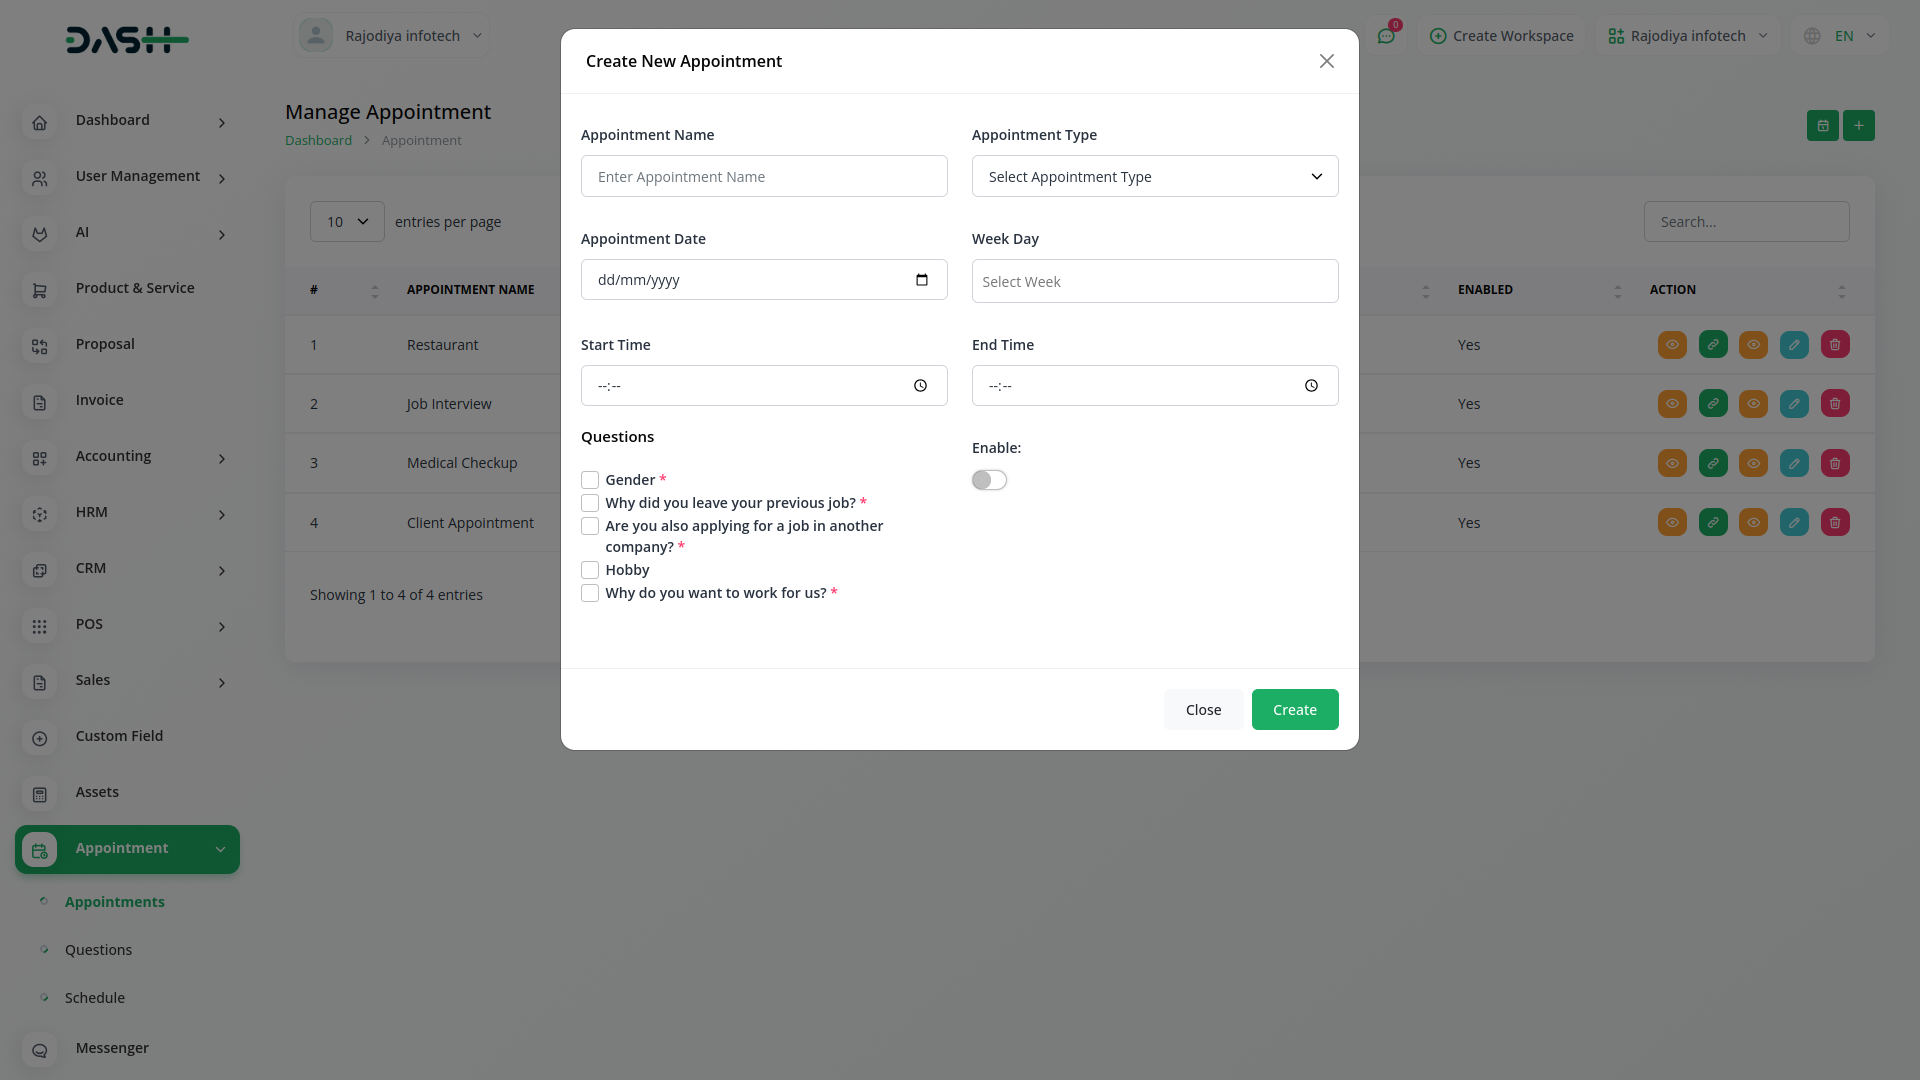Check the Gender question checkbox
Screen dimensions: 1920x1080
coord(590,480)
